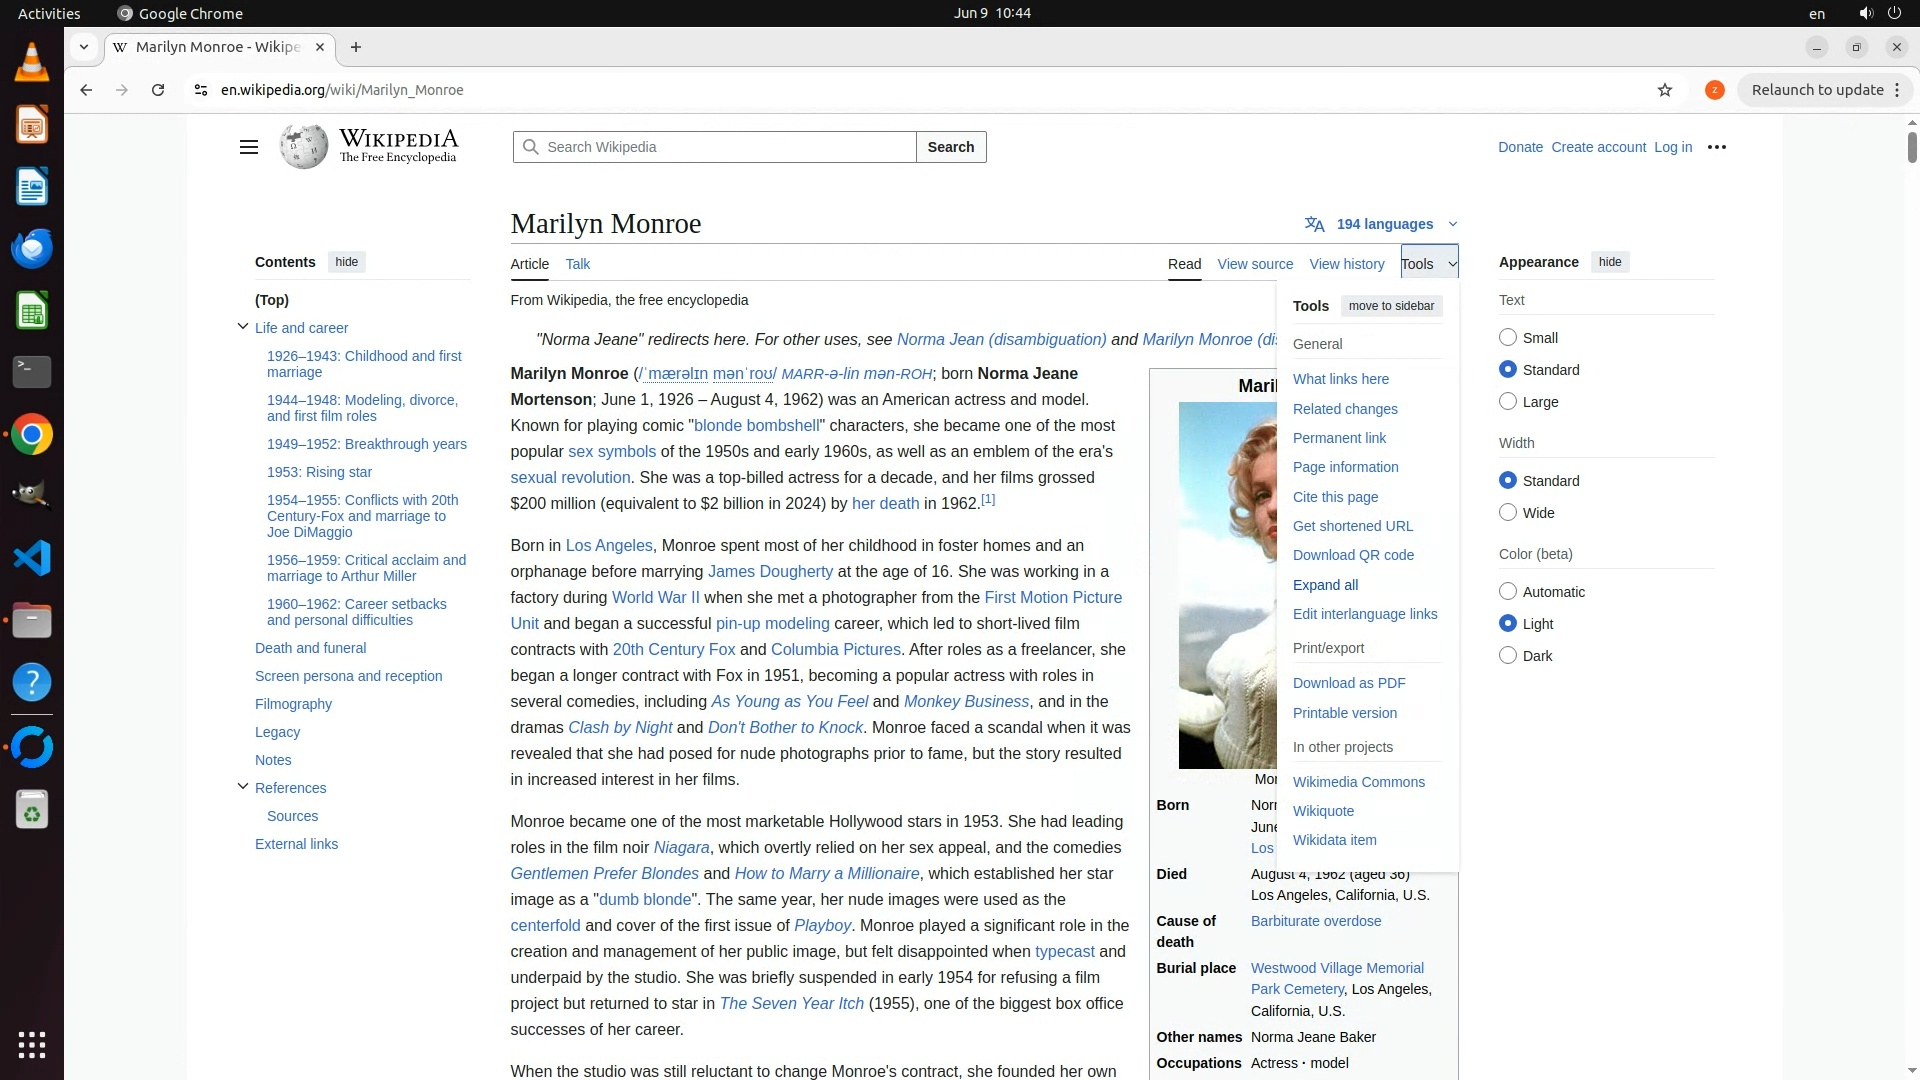
Task: Select the Wide width option
Action: click(1508, 512)
